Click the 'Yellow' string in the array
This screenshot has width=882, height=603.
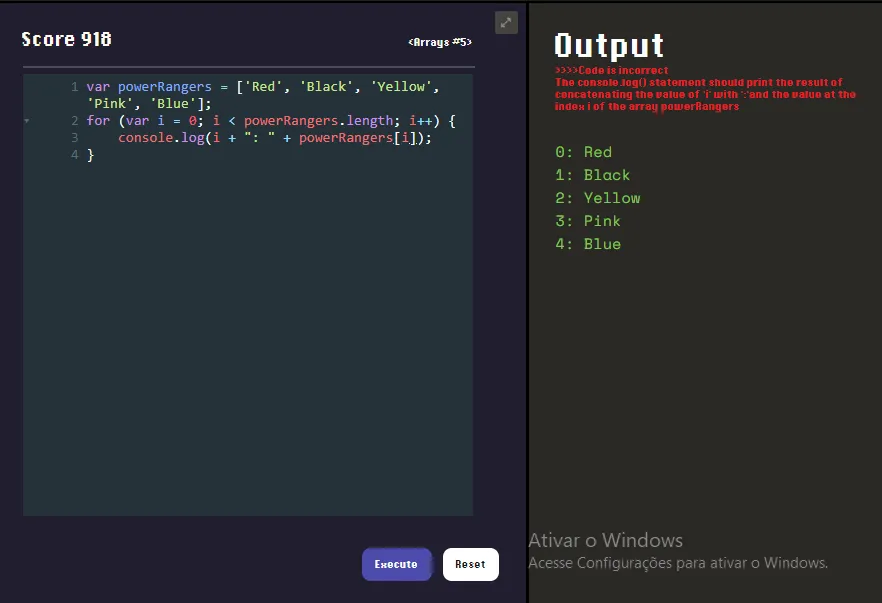pos(402,87)
